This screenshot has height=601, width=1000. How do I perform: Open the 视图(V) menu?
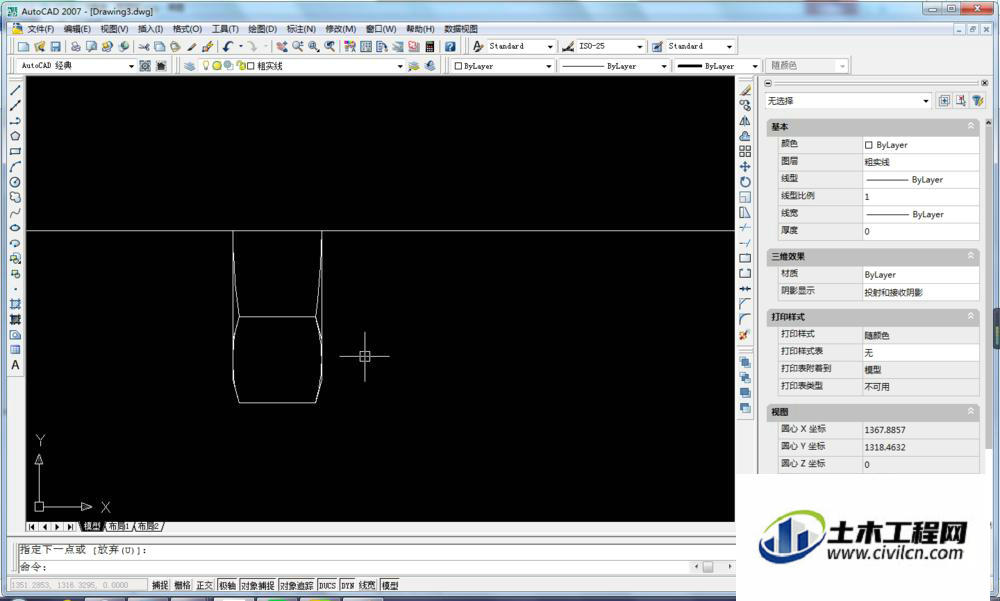click(x=114, y=29)
